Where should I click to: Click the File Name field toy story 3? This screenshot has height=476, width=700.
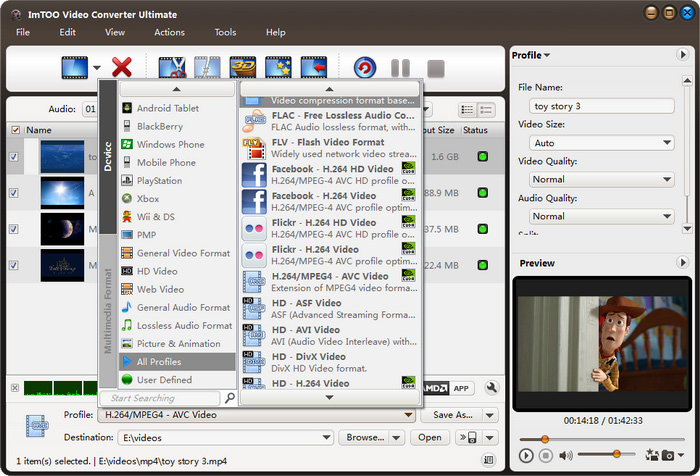pos(601,106)
